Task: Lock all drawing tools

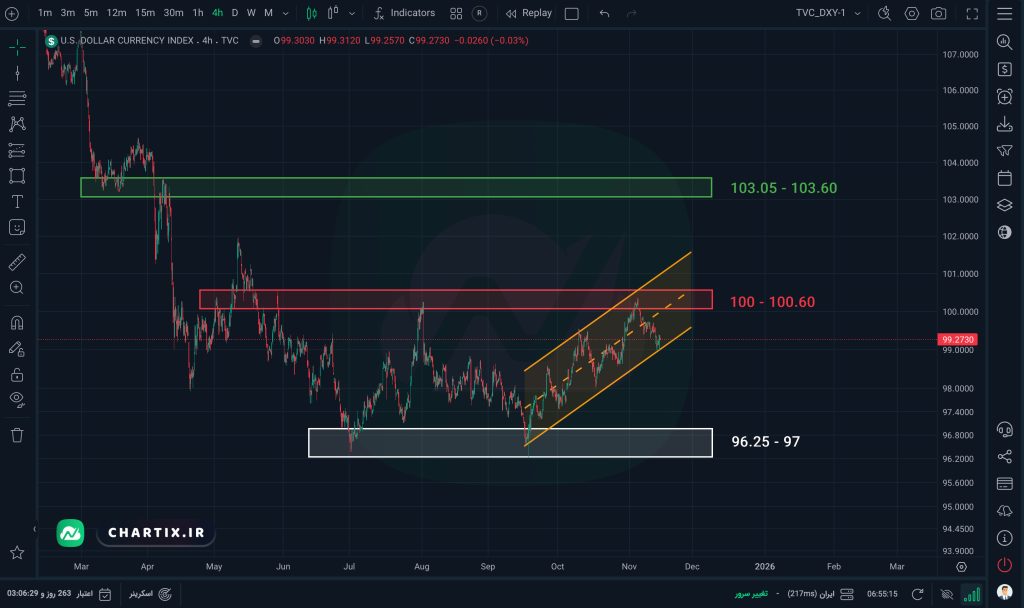Action: click(x=17, y=375)
